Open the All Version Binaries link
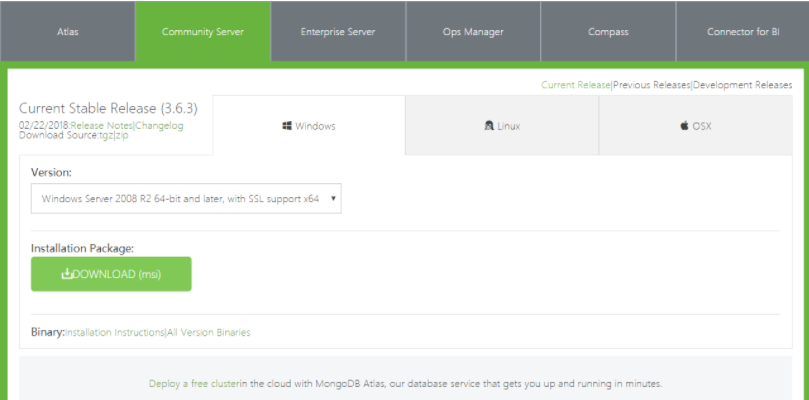Screen dimensions: 809x400 [x=208, y=332]
